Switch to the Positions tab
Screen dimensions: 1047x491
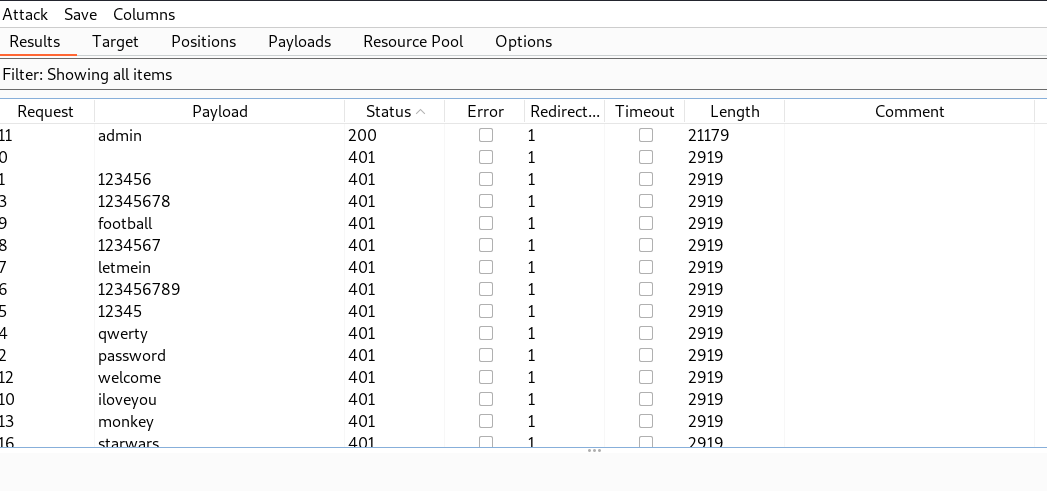(x=203, y=41)
